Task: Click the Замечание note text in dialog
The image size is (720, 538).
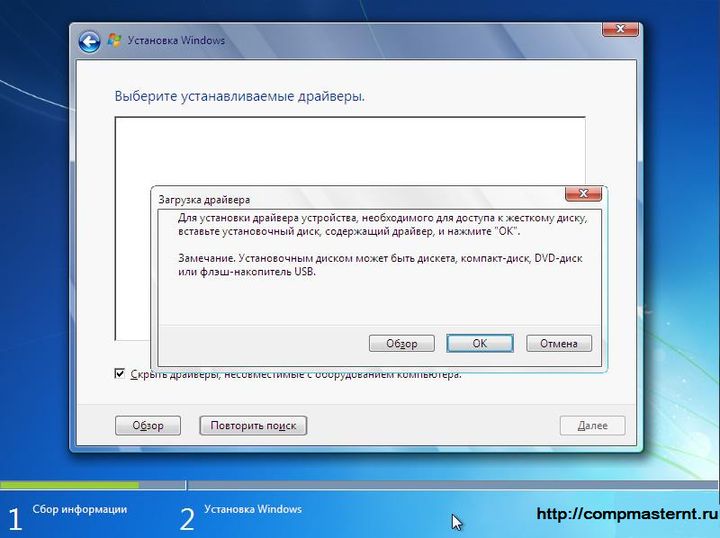Action: click(380, 265)
